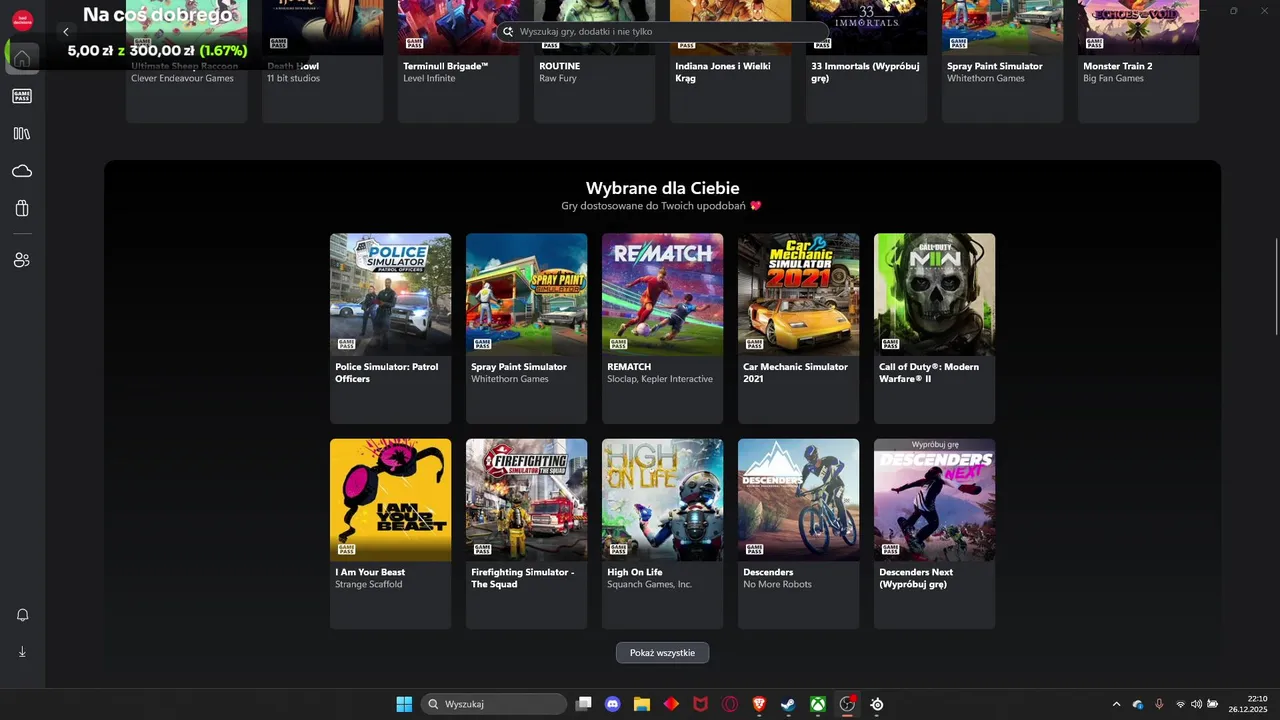Open the I Am Your Beast cover

point(390,499)
